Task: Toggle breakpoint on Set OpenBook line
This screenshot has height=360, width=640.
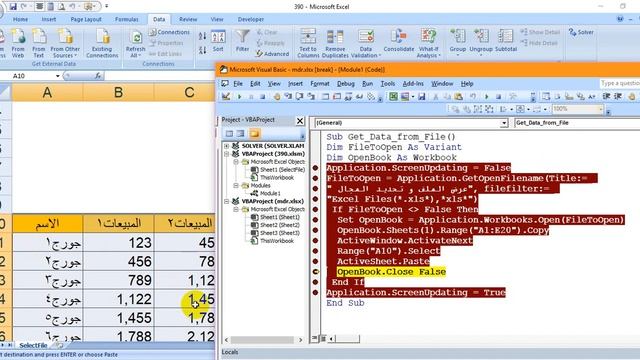Action: [x=315, y=220]
